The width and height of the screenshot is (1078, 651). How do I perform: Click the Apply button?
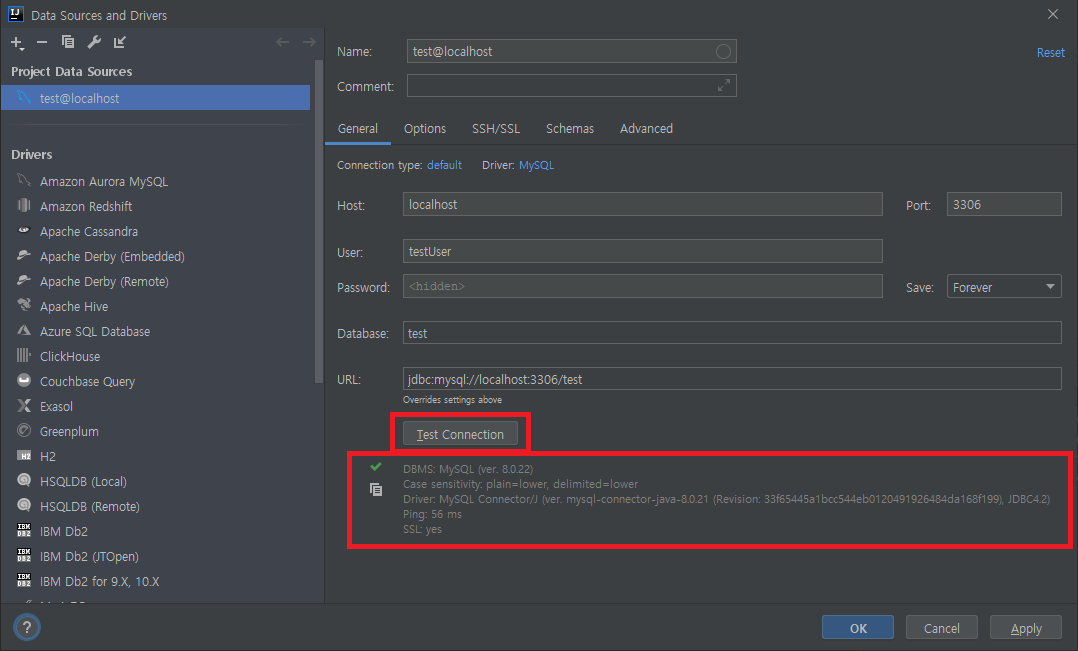1026,628
